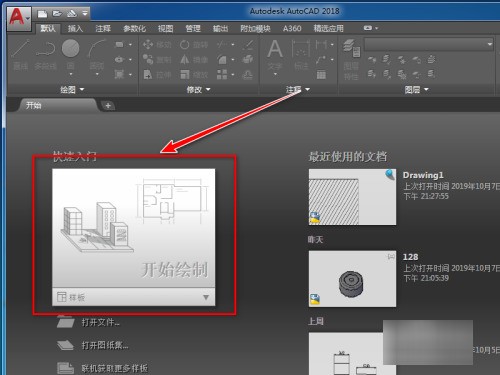Click the Open folder icon in quick access toolbar
Screen dimensions: 500x375
[57, 13]
